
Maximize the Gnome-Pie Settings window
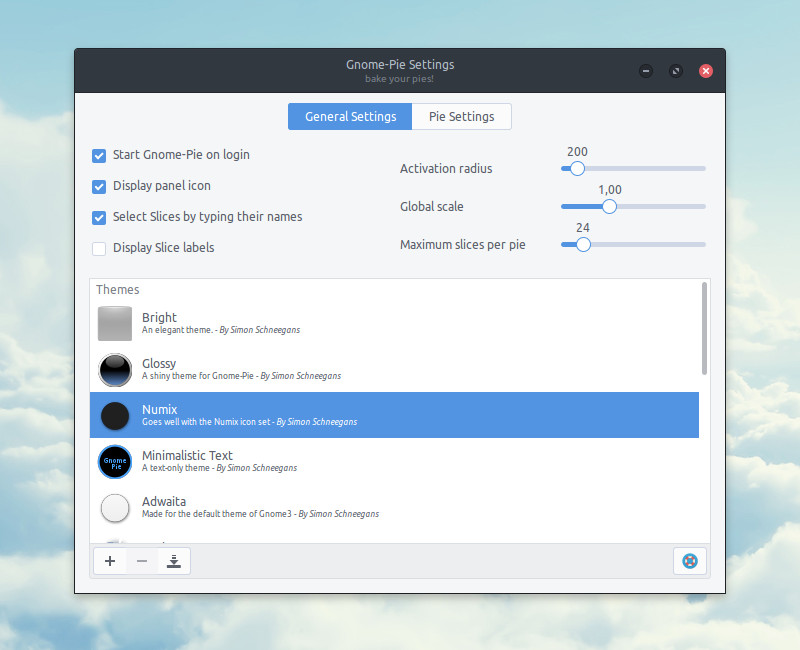click(x=676, y=71)
